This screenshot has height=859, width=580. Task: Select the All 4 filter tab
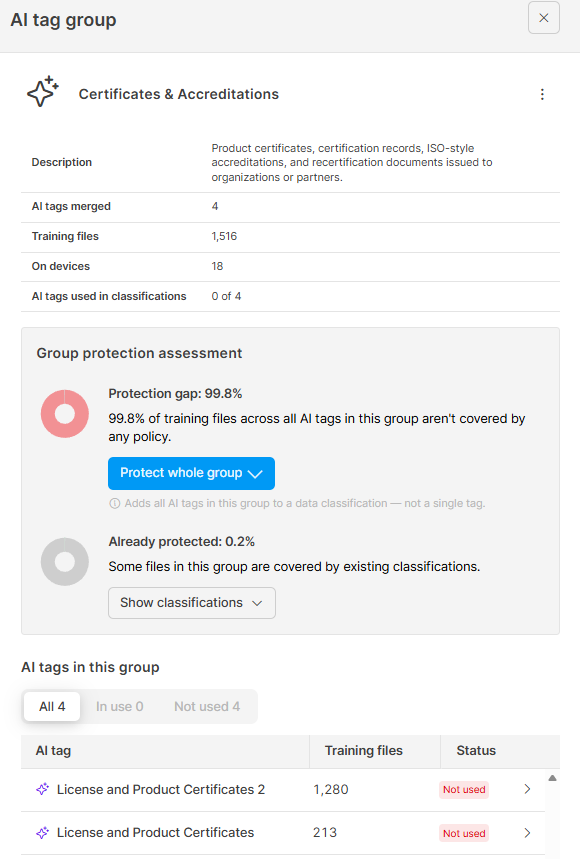pos(52,707)
